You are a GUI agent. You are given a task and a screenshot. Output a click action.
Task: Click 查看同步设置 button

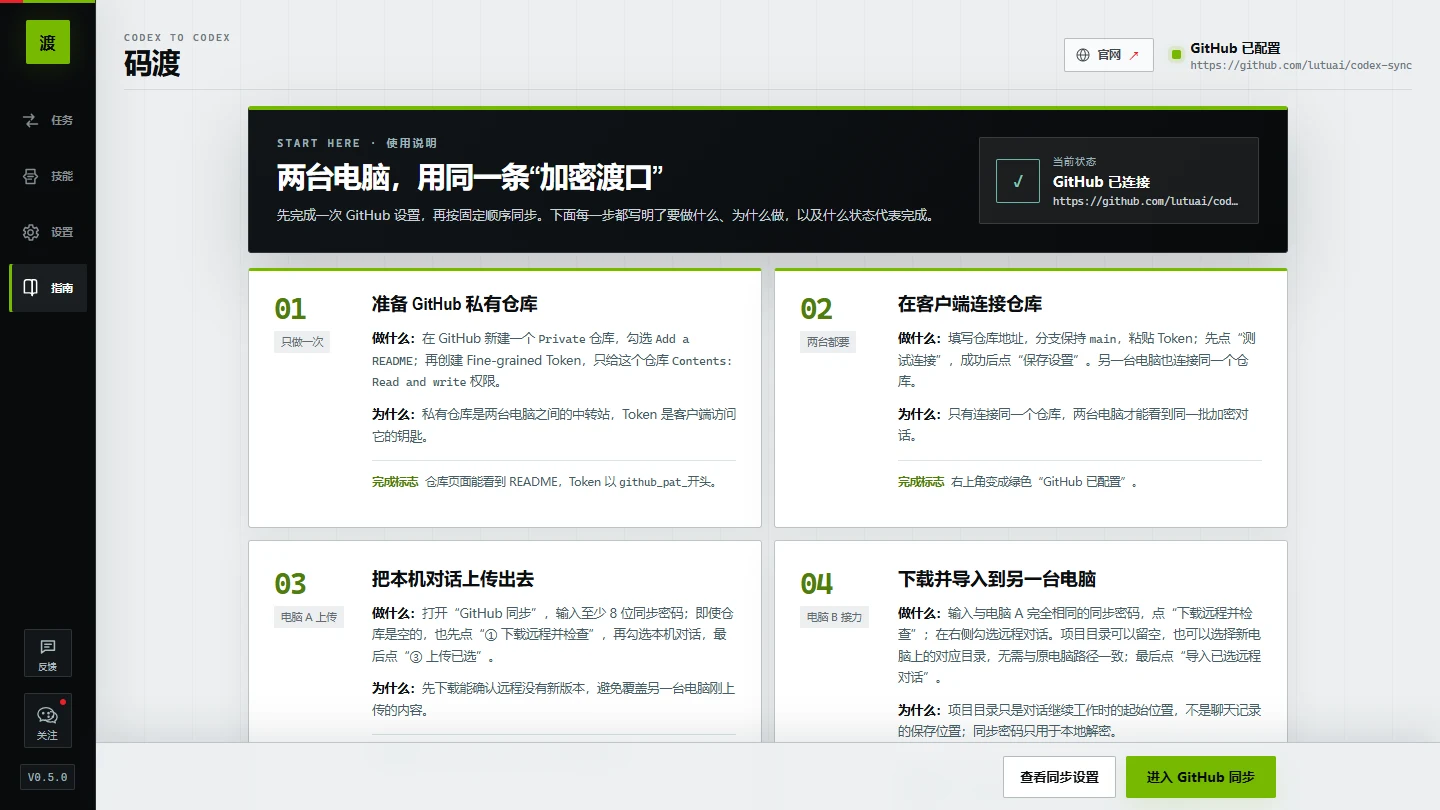tap(1059, 777)
